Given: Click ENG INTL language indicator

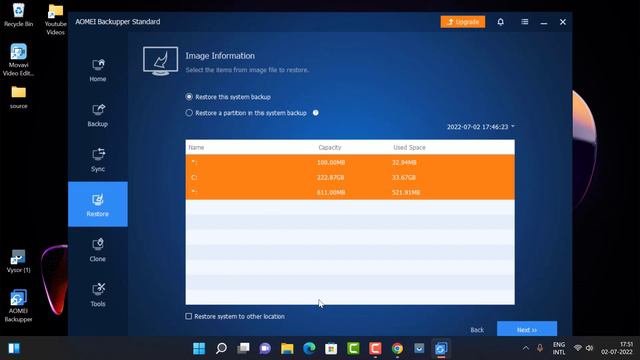Looking at the screenshot, I should (x=559, y=348).
